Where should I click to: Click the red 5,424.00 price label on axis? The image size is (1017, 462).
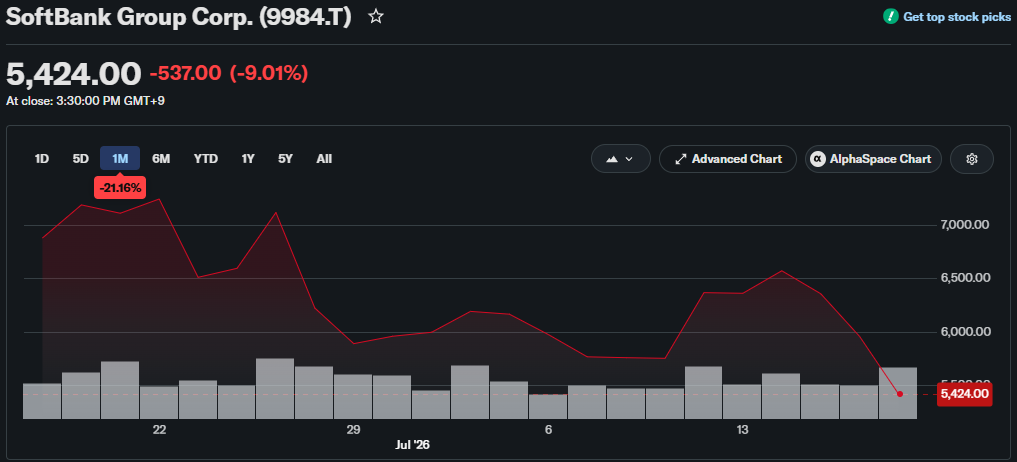pos(964,393)
